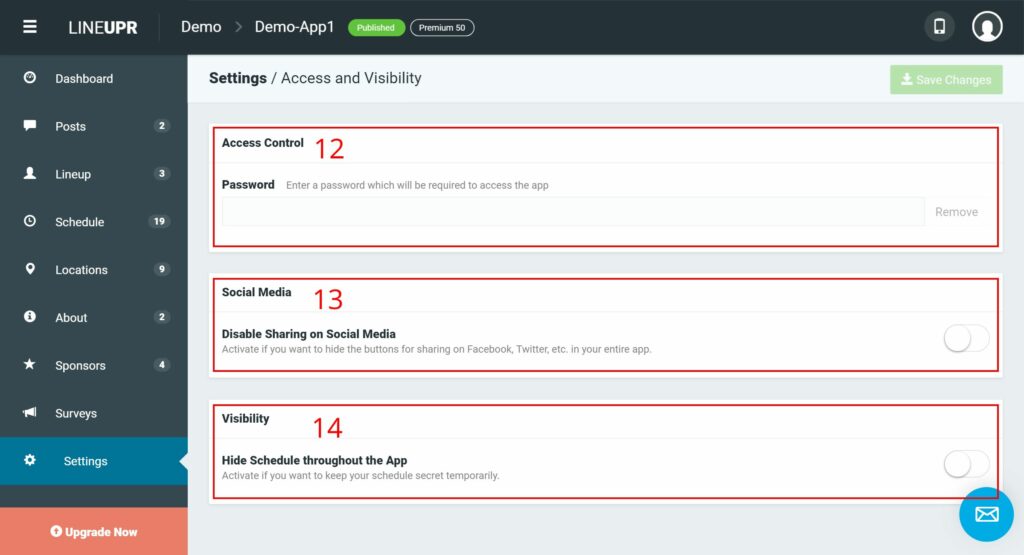The image size is (1024, 555).
Task: Click the Locations pin icon
Action: coord(29,269)
